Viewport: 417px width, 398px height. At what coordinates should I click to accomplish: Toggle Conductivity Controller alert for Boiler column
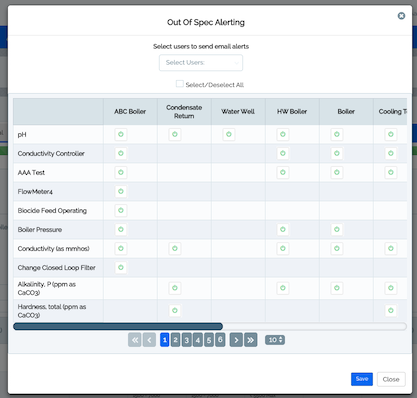pos(337,153)
